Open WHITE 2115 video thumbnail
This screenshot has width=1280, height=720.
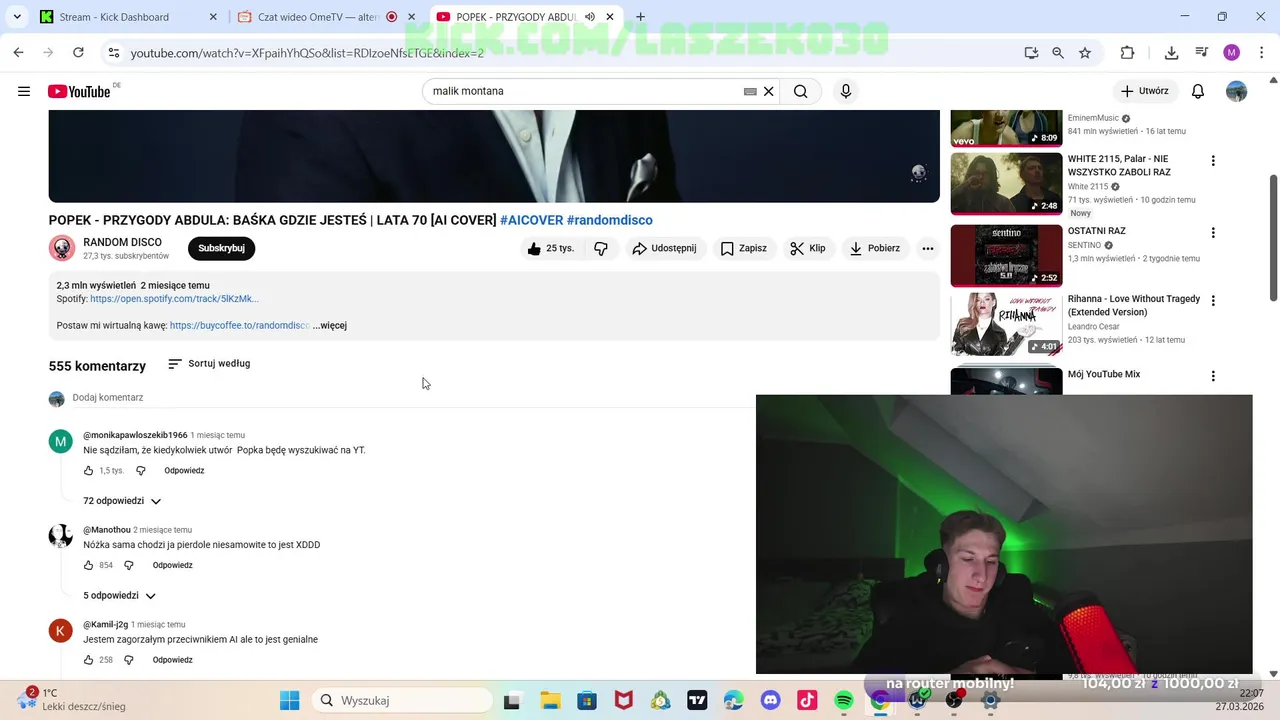point(1006,183)
